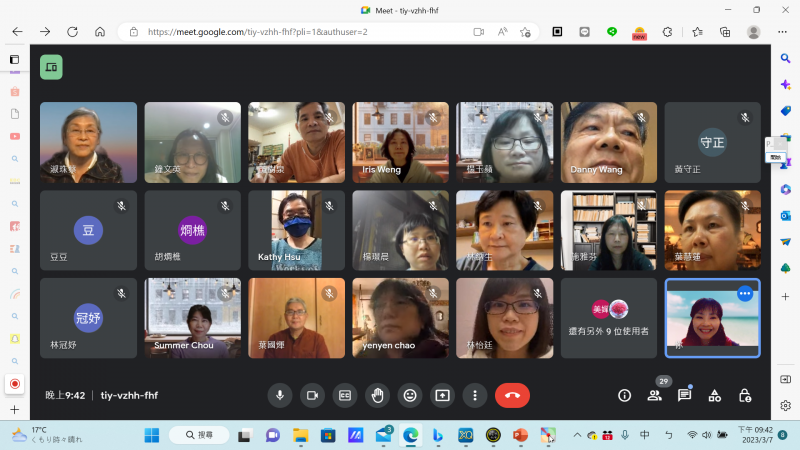The width and height of the screenshot is (800, 450).
Task: Open more options three-dot menu
Action: (x=475, y=395)
